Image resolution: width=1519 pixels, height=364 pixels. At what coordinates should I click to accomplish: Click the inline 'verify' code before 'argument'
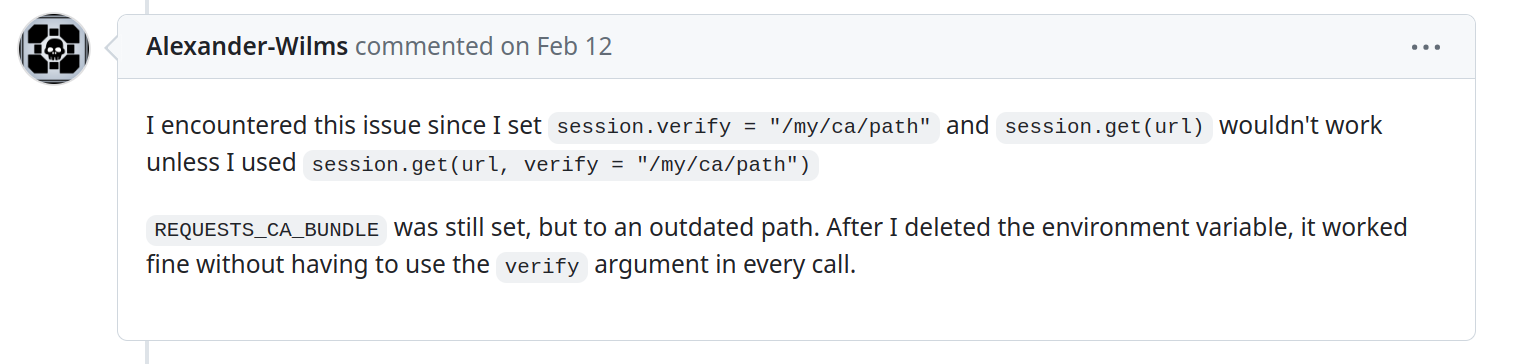click(x=541, y=267)
